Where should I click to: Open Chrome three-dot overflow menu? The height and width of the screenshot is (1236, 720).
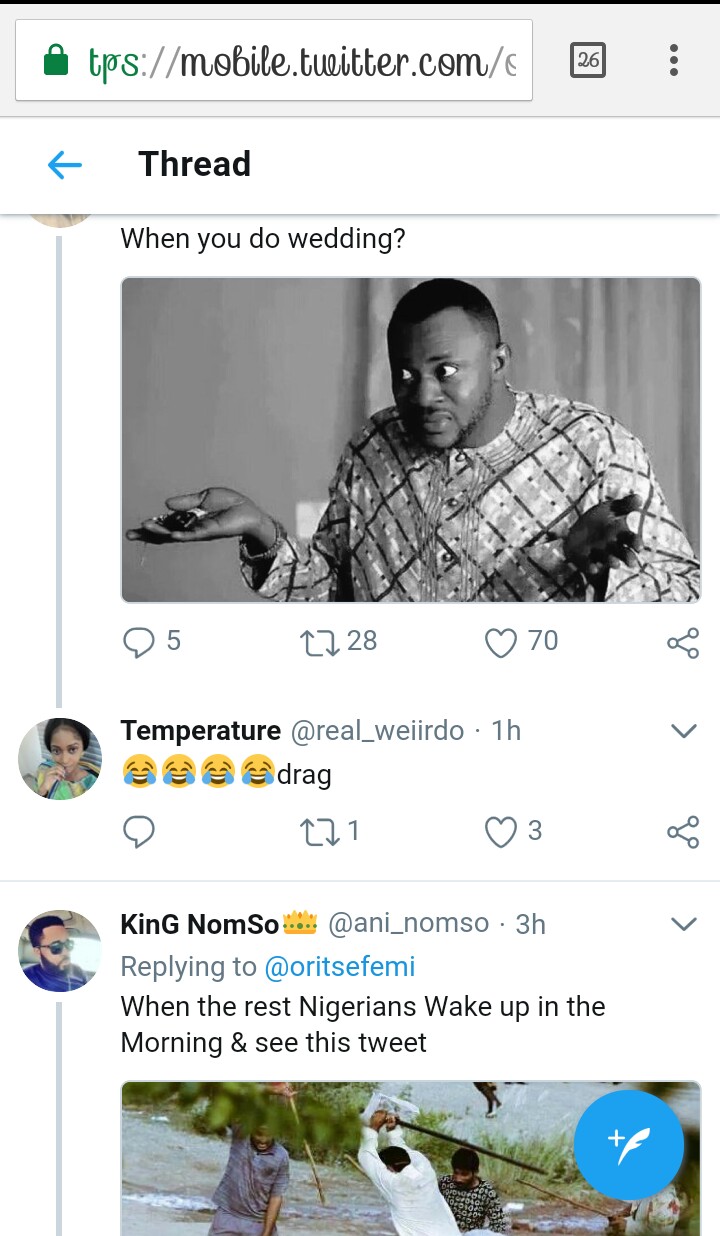(x=674, y=60)
